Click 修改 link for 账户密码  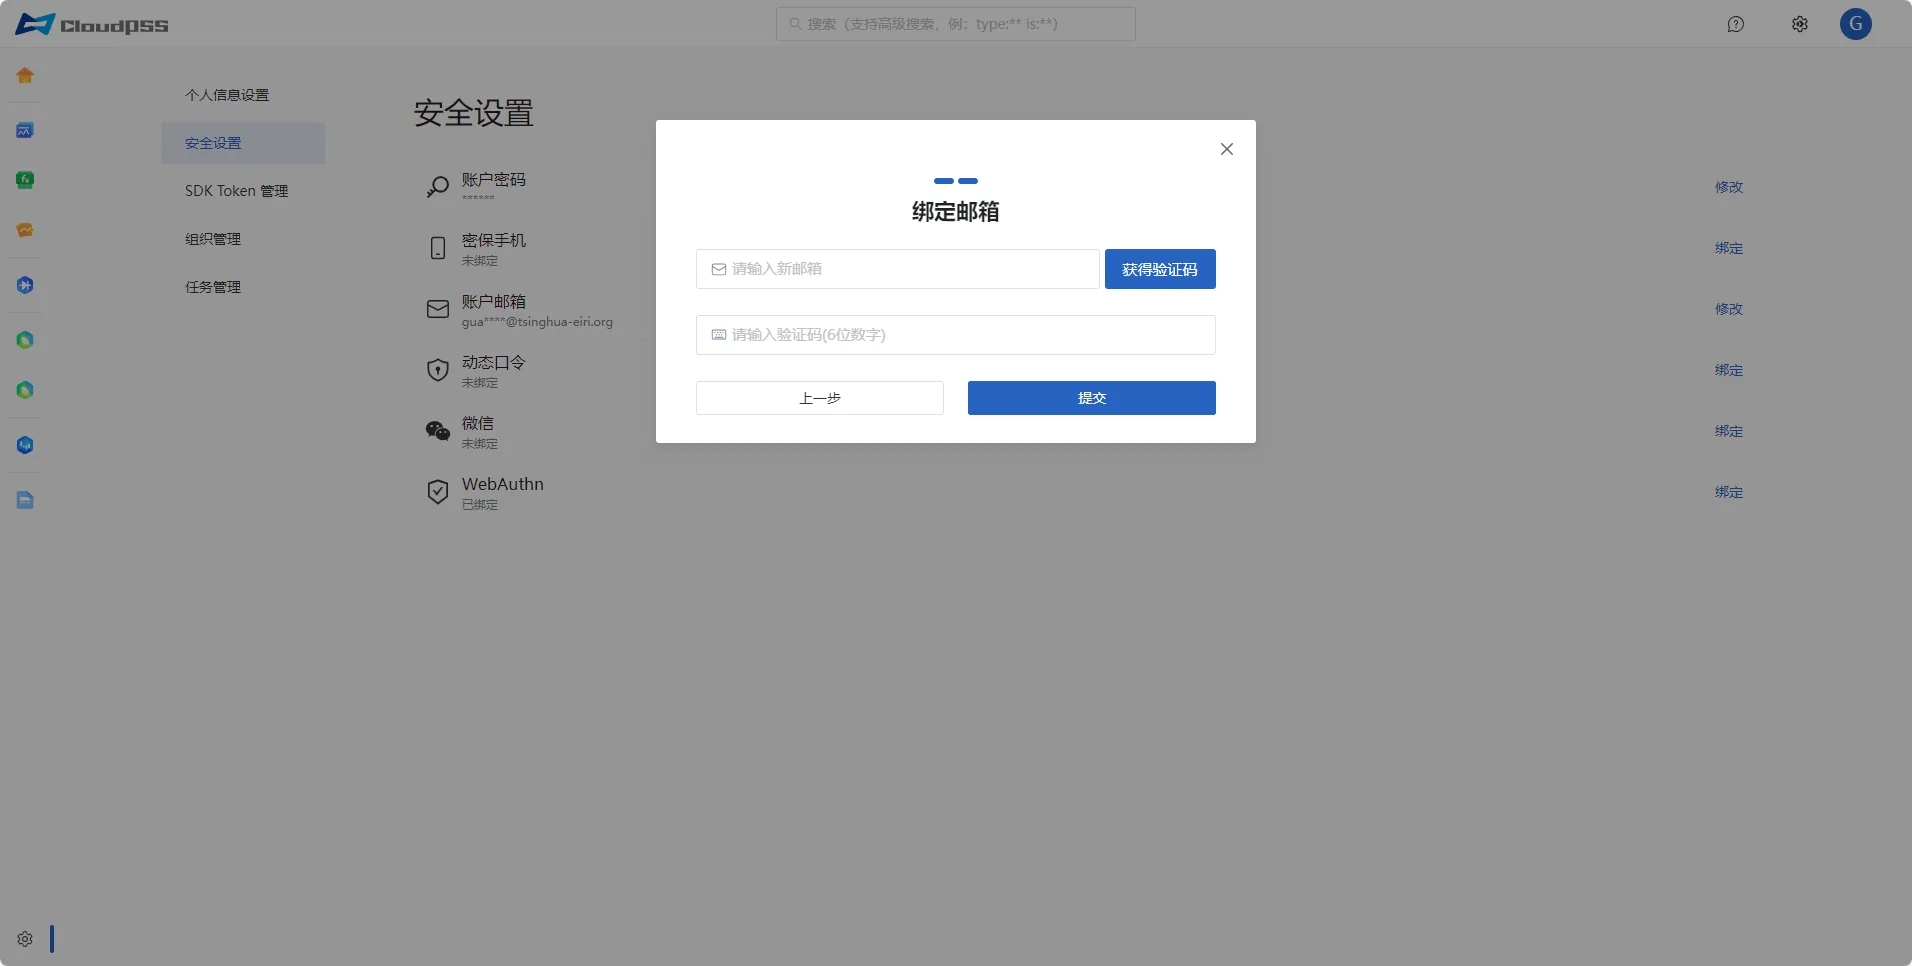[1729, 187]
